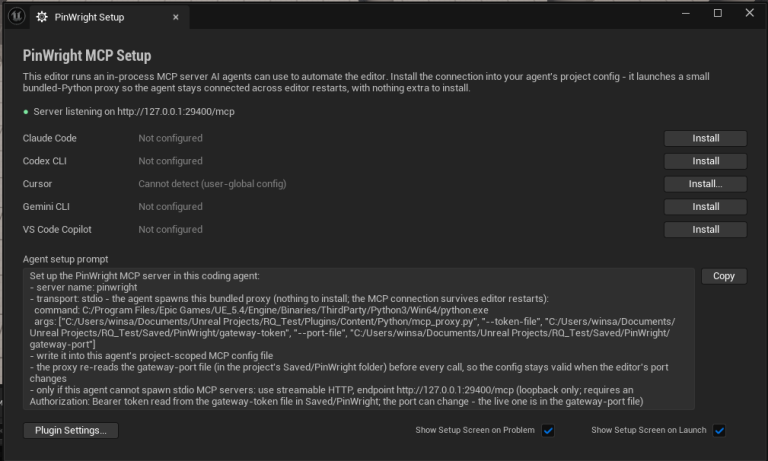Screen dimensions: 768x461
Task: Click the green server status indicator dot
Action: pyautogui.click(x=26, y=112)
